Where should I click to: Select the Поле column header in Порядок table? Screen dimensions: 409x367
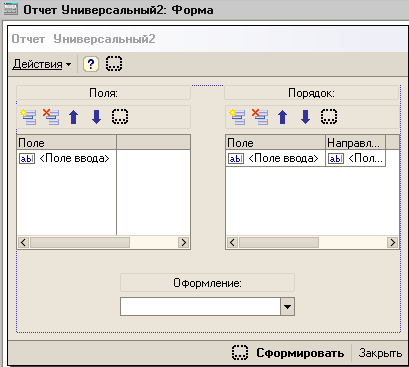pyautogui.click(x=276, y=143)
